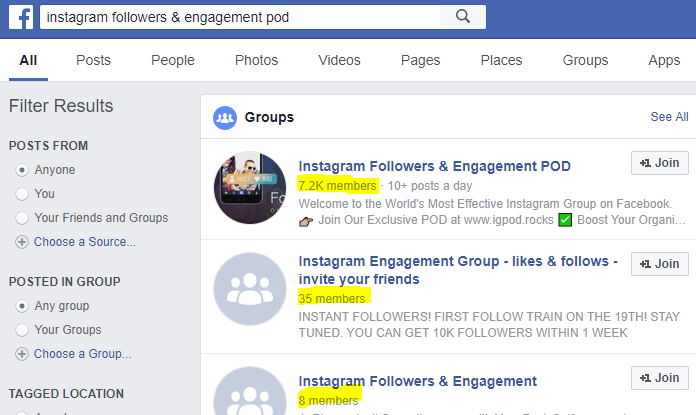The width and height of the screenshot is (696, 415).
Task: Click the 35 members text
Action: click(332, 298)
